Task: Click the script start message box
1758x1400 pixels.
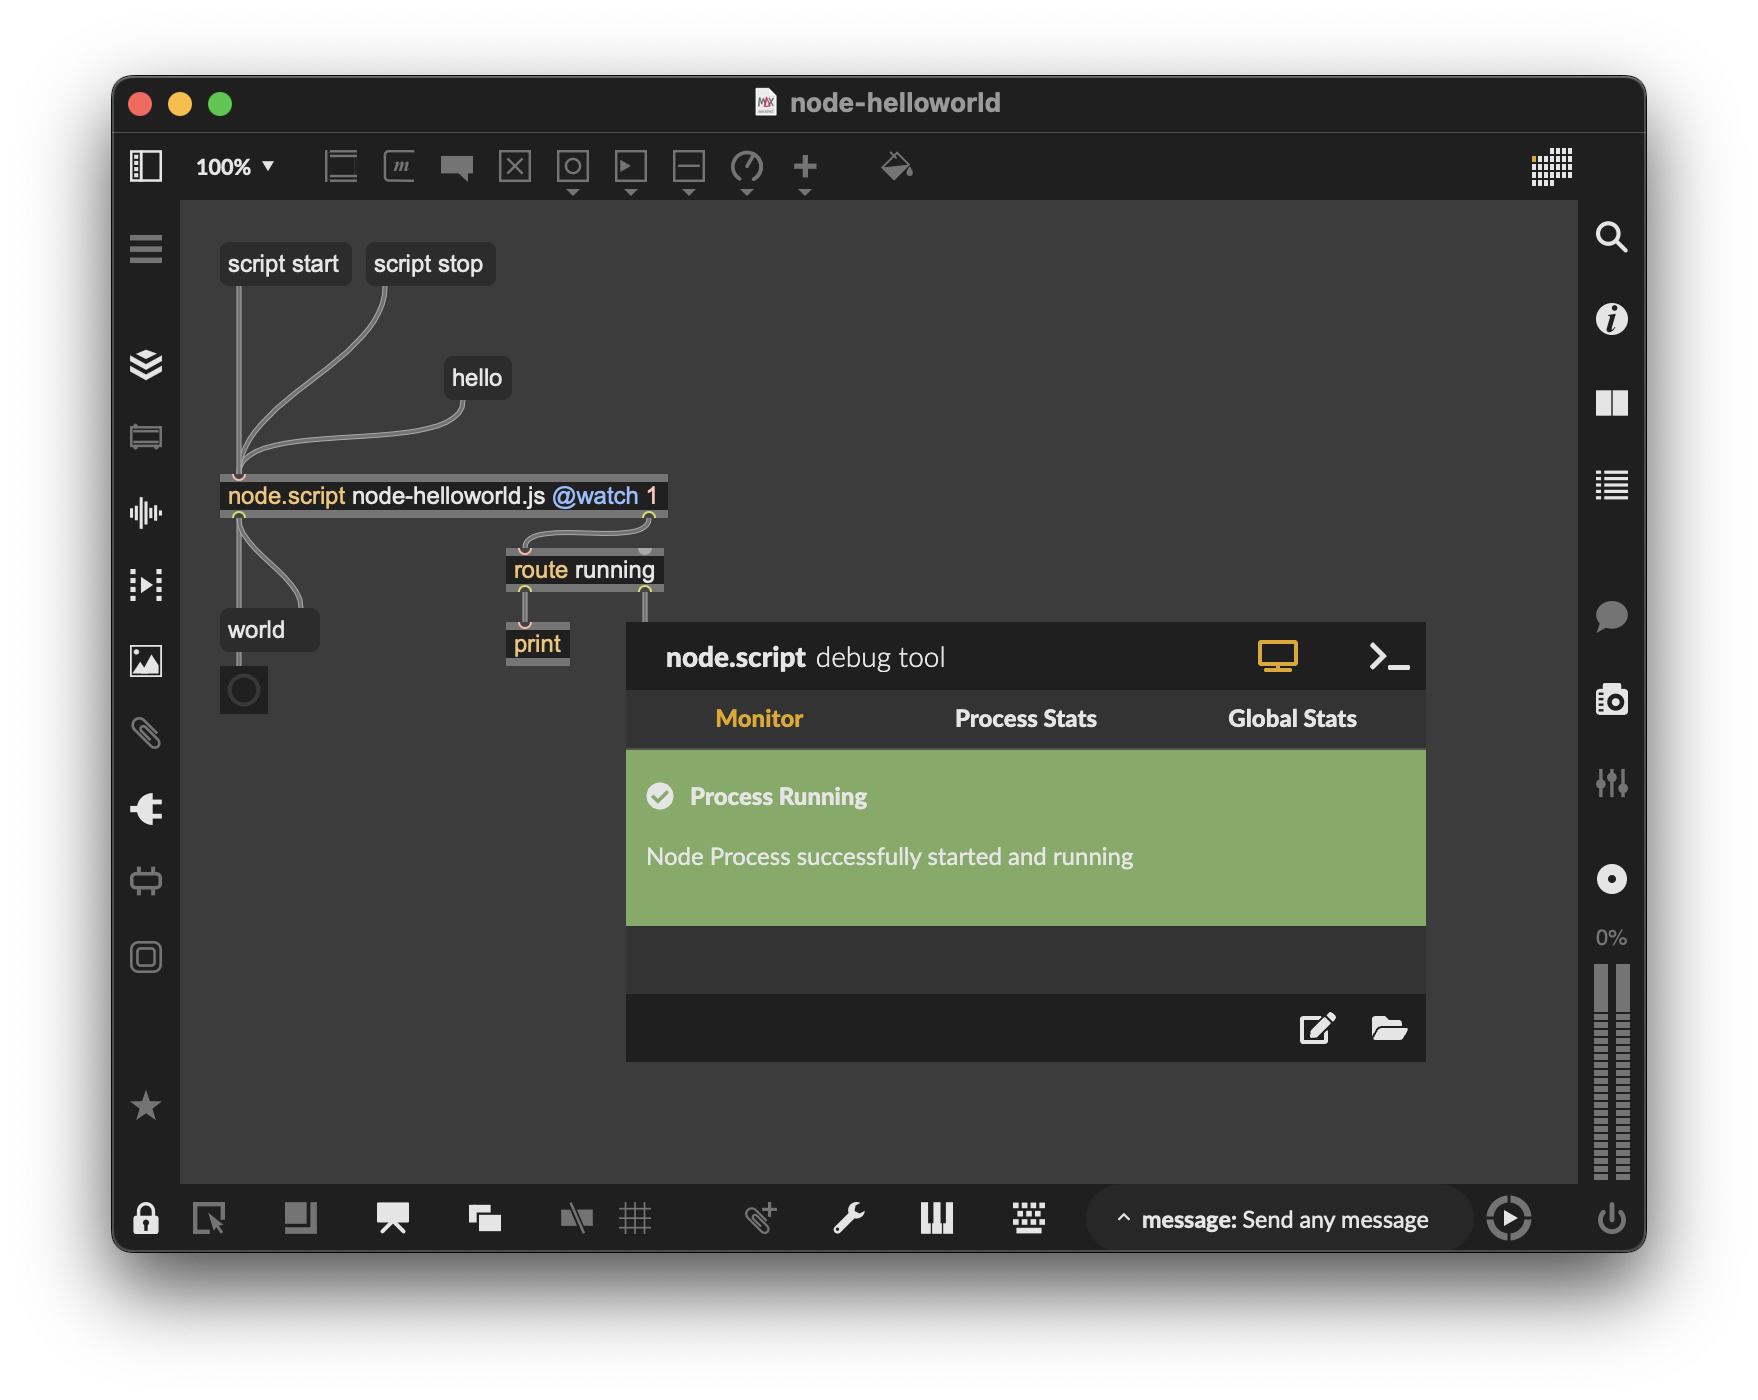Action: [284, 264]
